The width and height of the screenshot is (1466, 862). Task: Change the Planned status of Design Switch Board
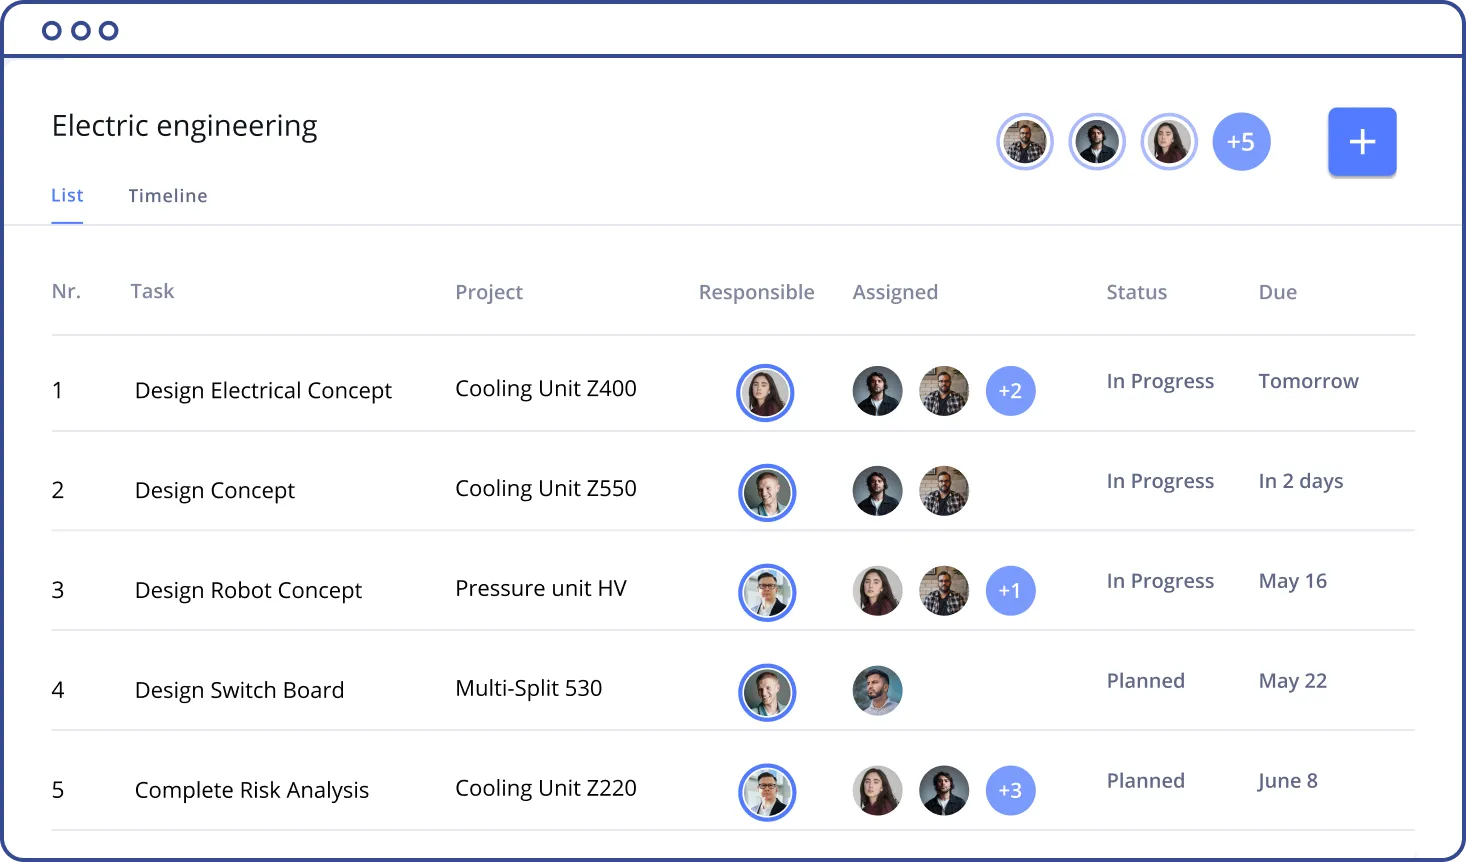(x=1145, y=682)
